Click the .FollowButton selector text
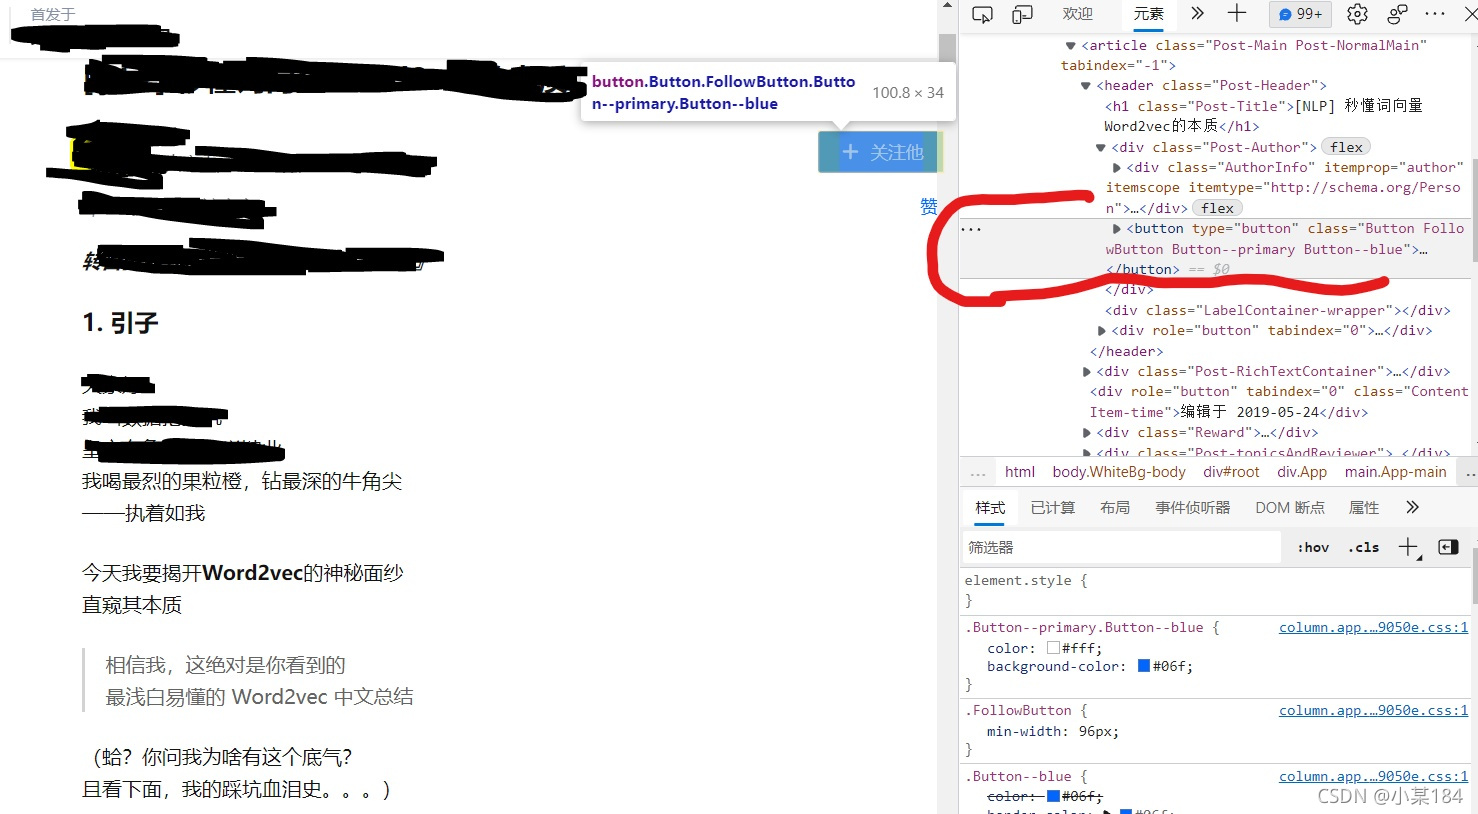Viewport: 1478px width, 814px height. (1018, 711)
